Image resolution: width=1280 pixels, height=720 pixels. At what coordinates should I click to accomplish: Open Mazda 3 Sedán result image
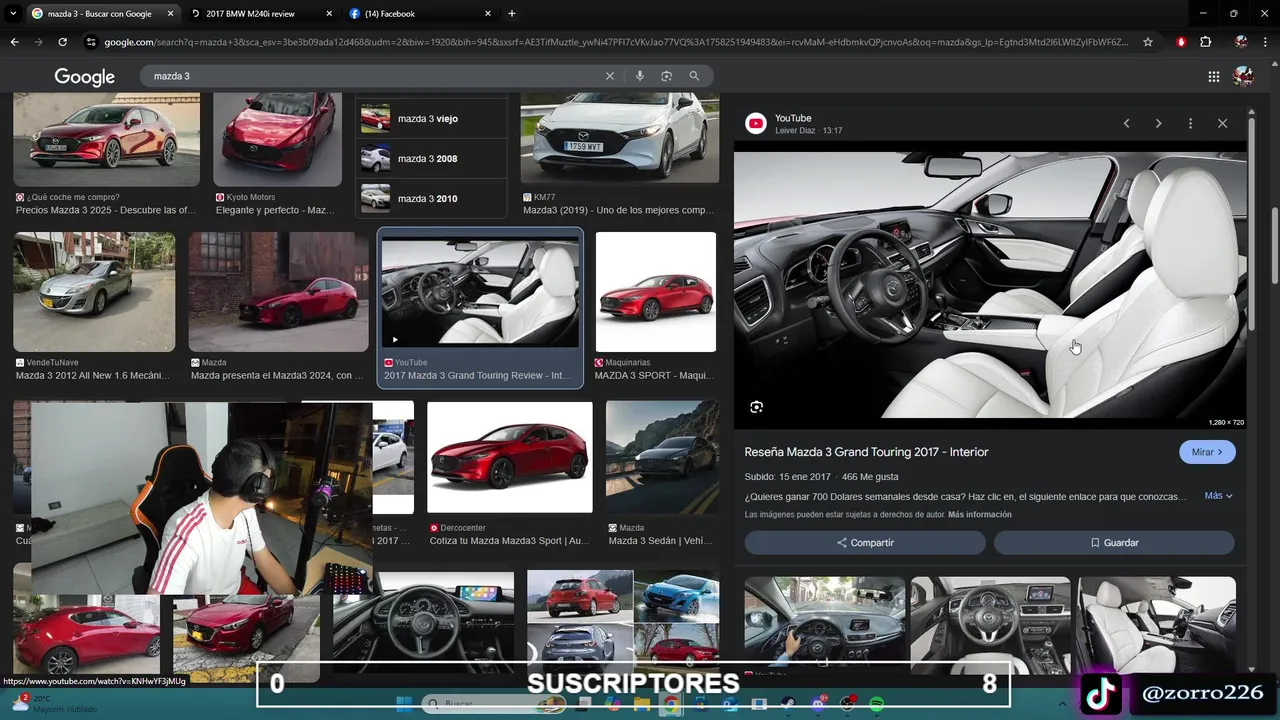click(662, 457)
